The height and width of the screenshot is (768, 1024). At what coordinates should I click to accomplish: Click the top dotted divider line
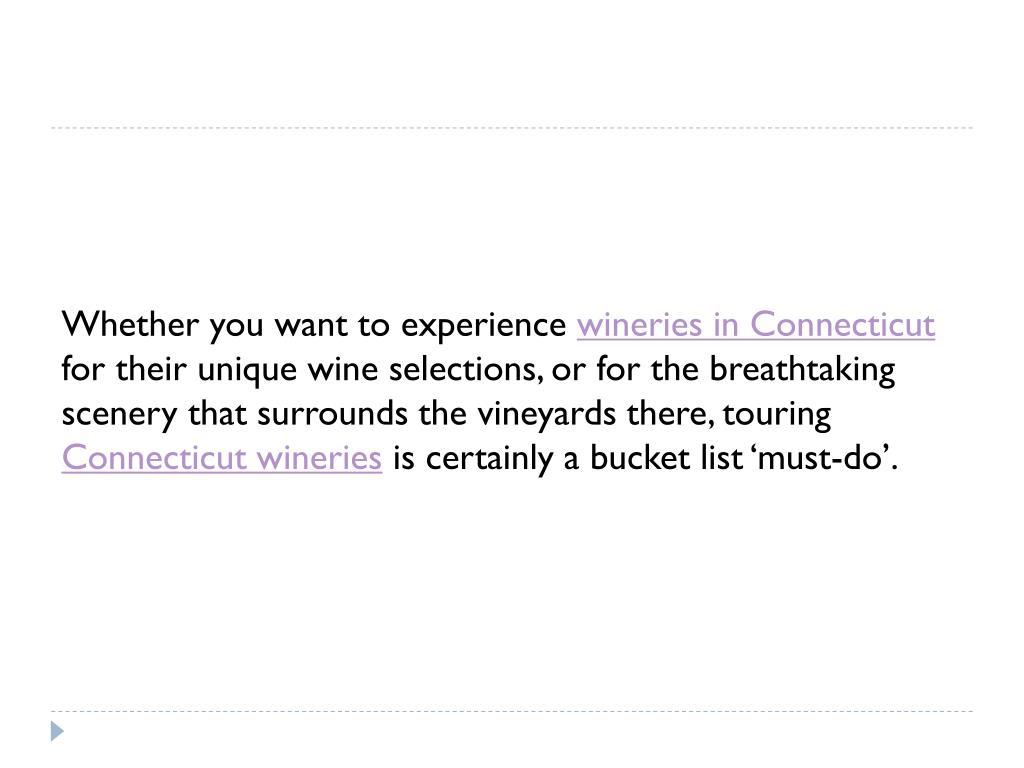tap(512, 127)
